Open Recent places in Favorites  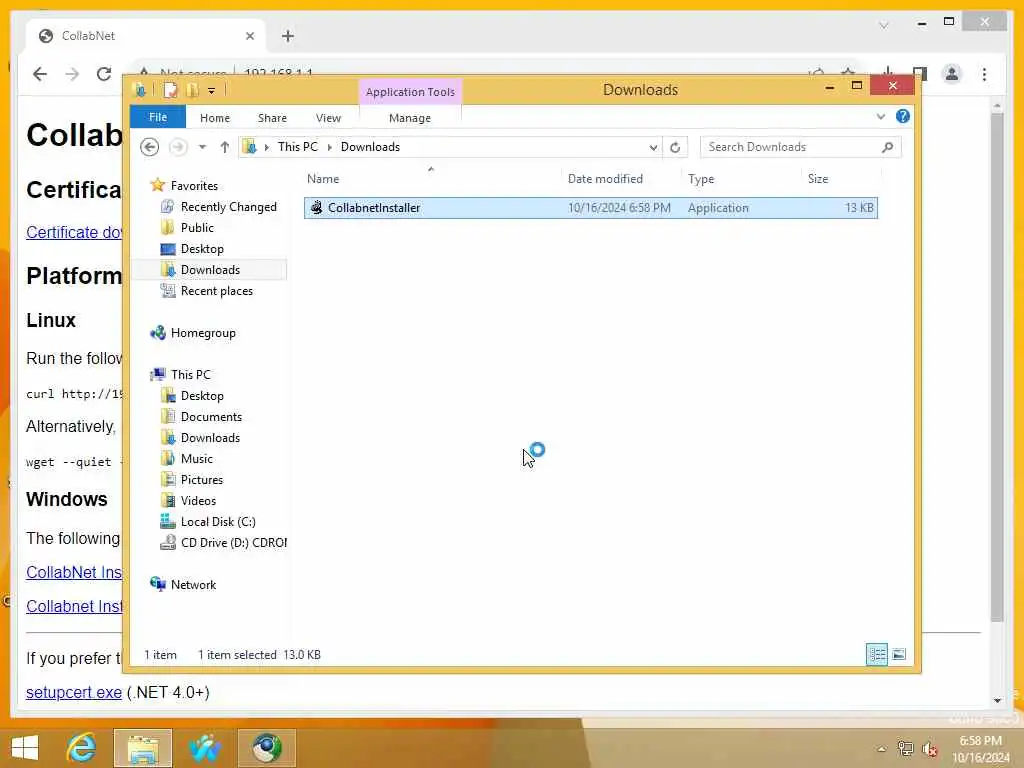(216, 291)
